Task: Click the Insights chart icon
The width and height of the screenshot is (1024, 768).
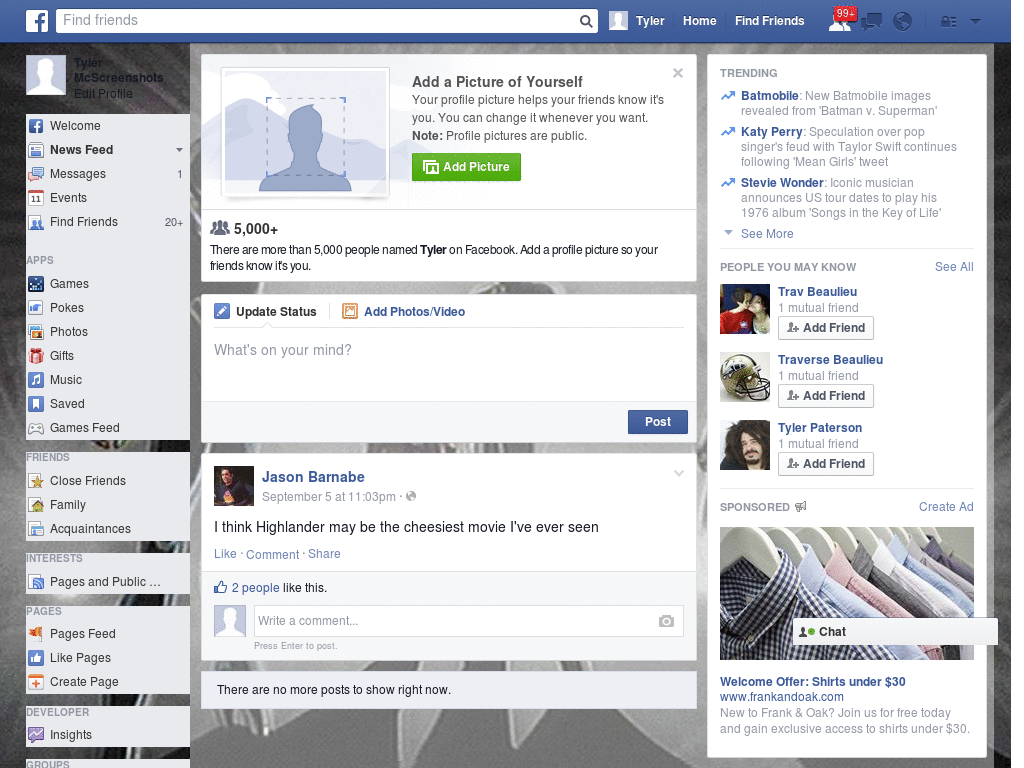Action: pyautogui.click(x=36, y=735)
